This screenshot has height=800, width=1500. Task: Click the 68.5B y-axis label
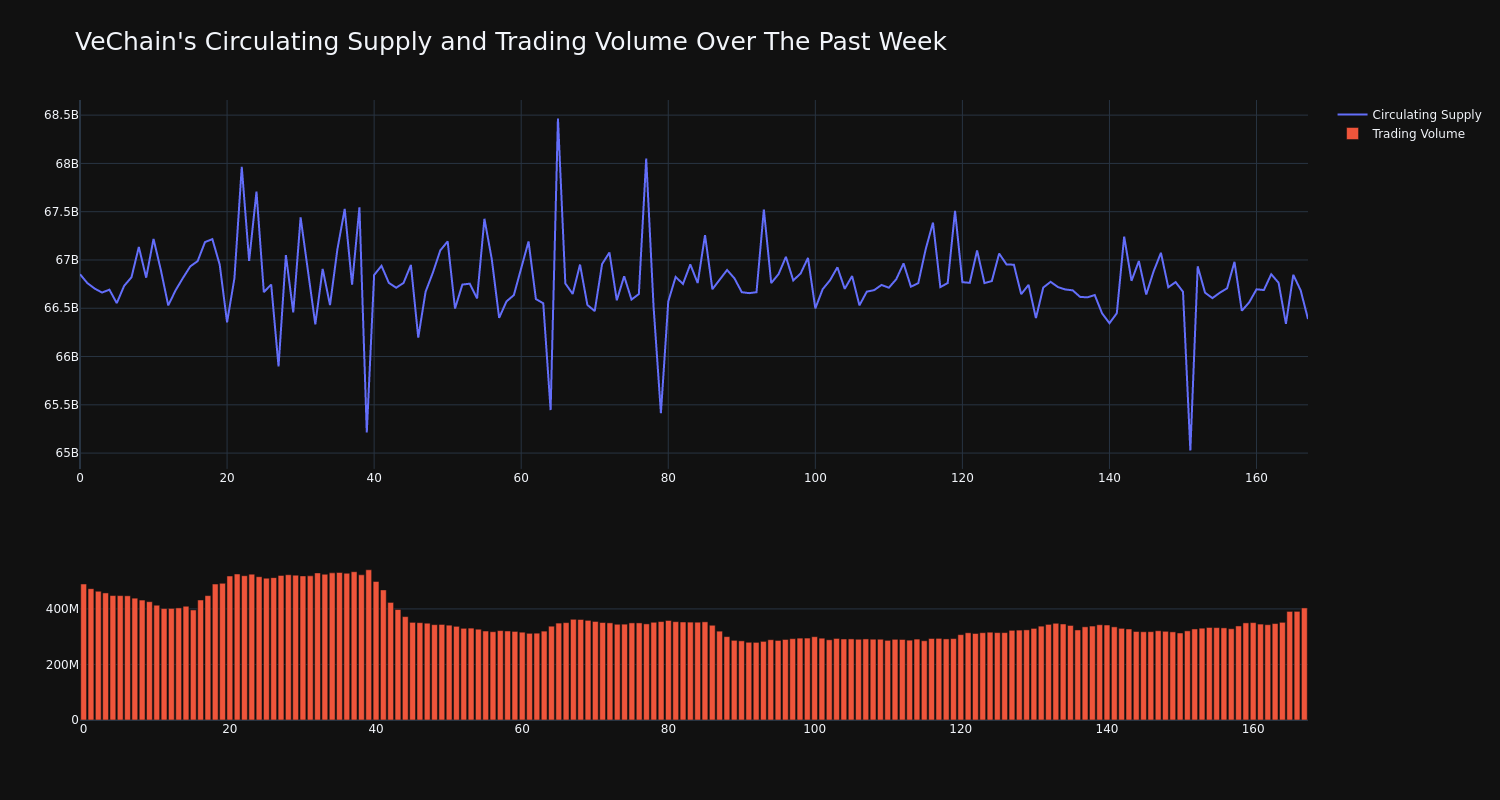click(61, 115)
